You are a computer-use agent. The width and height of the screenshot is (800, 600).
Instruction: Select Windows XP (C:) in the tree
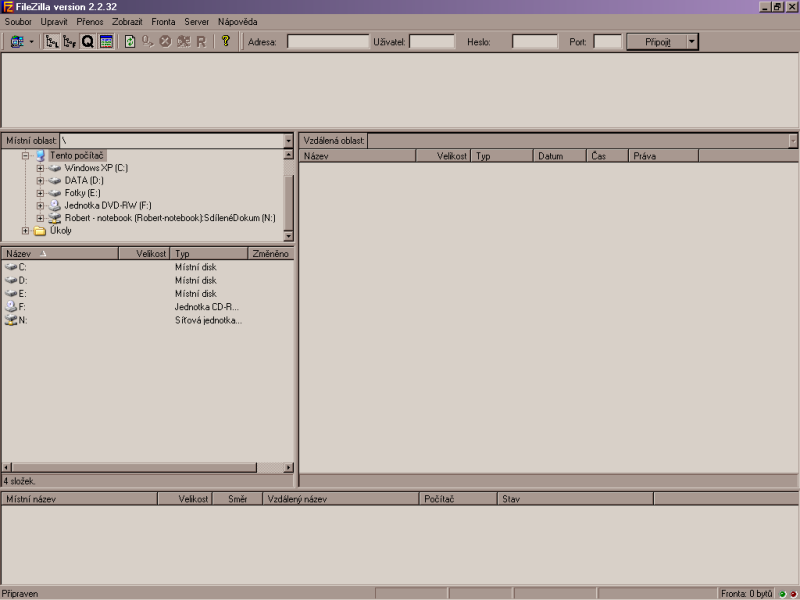coord(96,168)
